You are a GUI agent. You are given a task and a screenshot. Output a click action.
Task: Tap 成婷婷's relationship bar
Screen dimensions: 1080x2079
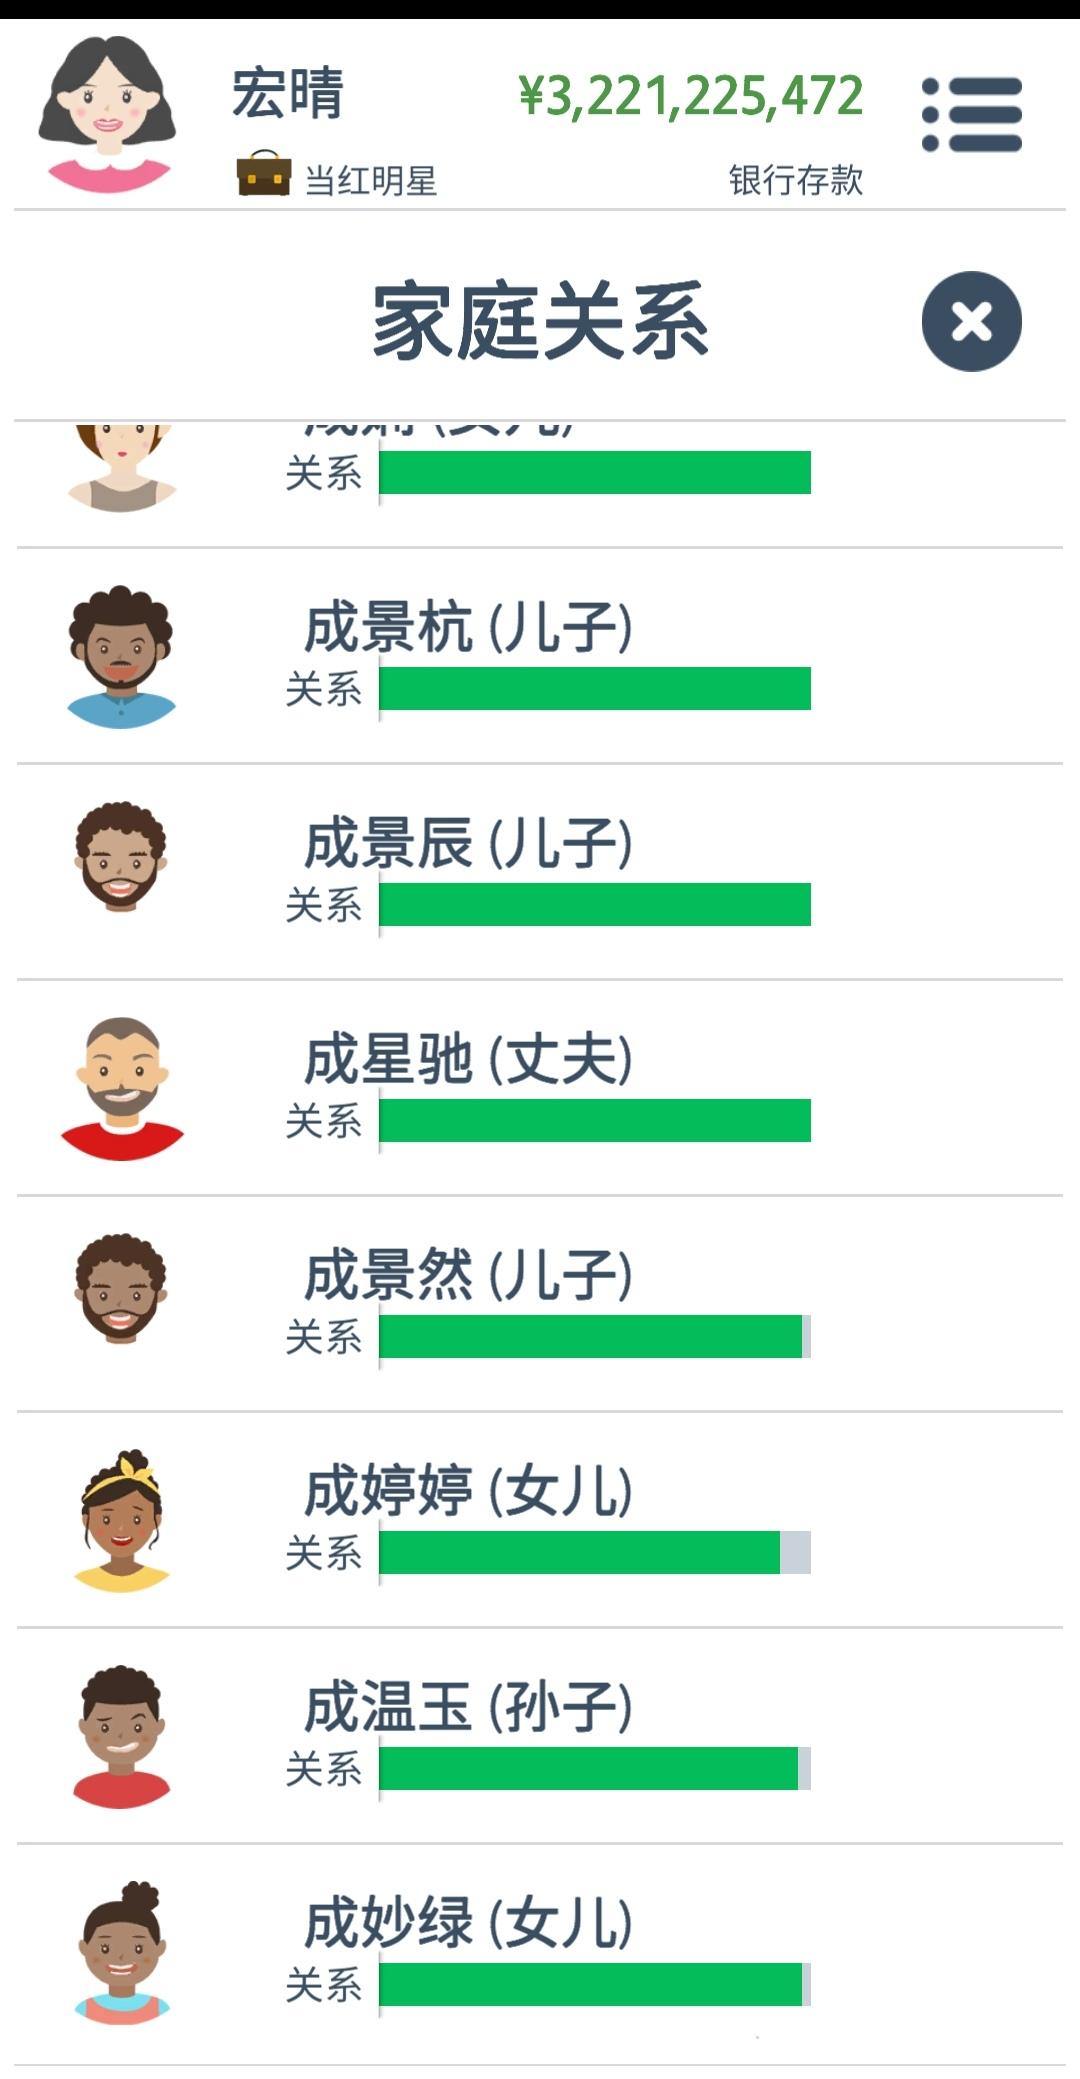click(x=595, y=1552)
